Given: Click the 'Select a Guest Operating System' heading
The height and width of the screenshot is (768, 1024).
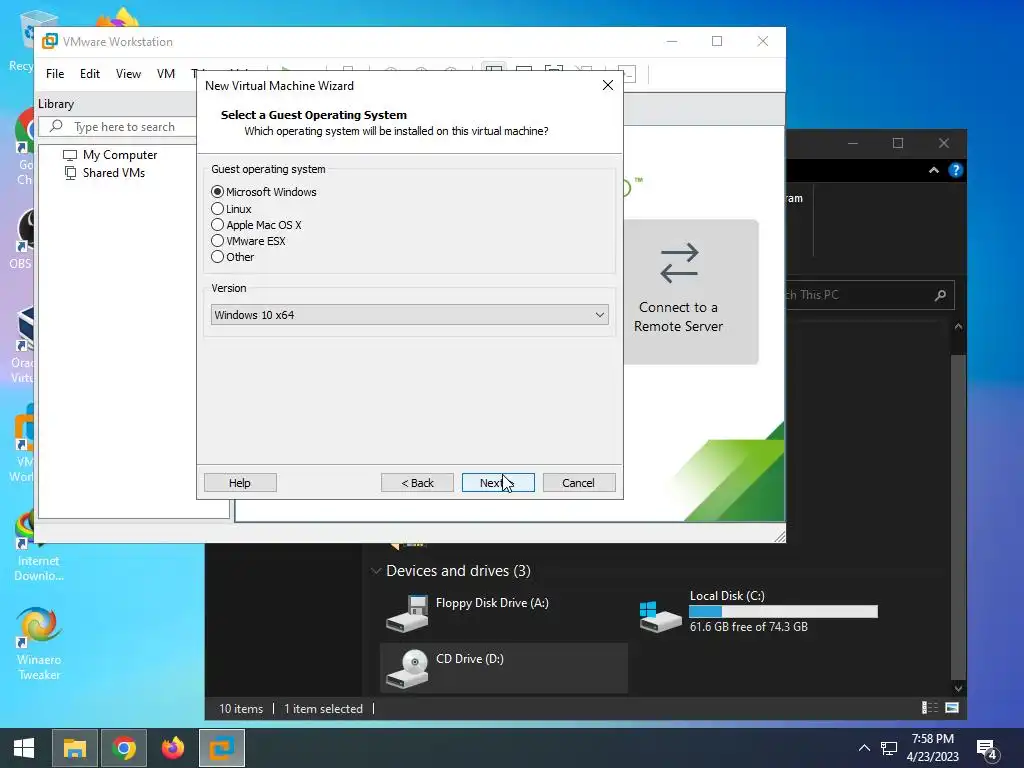Looking at the screenshot, I should coord(313,115).
